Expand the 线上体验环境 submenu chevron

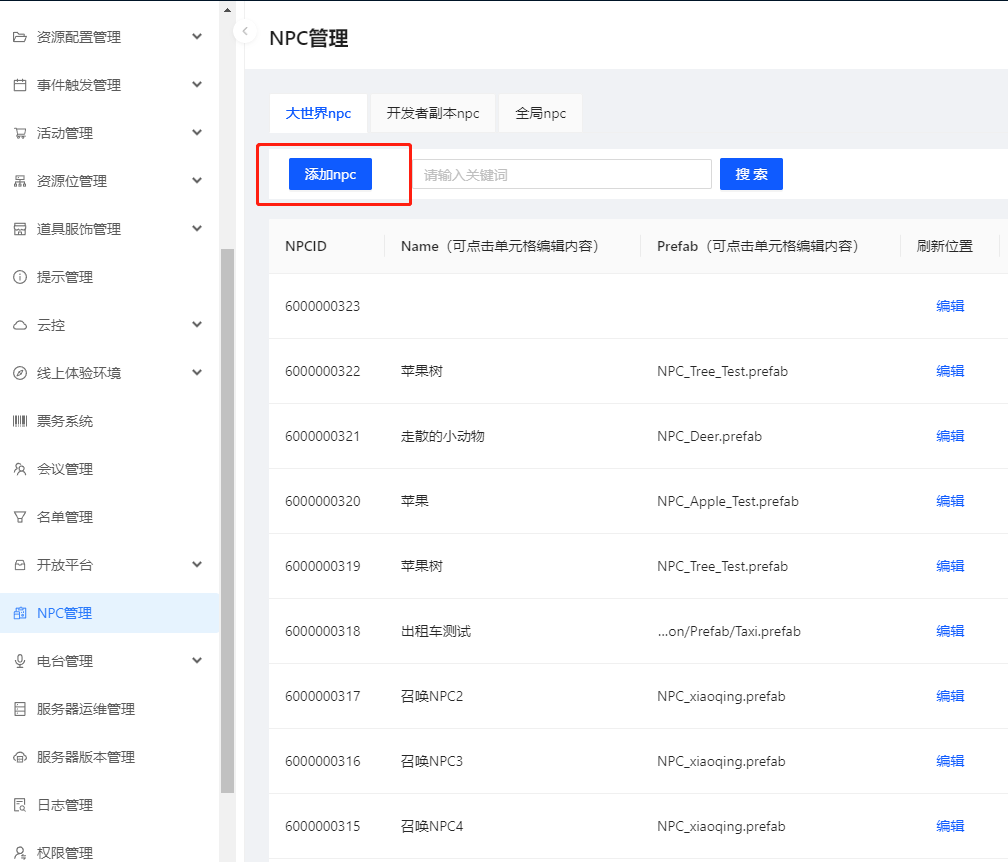(x=197, y=373)
